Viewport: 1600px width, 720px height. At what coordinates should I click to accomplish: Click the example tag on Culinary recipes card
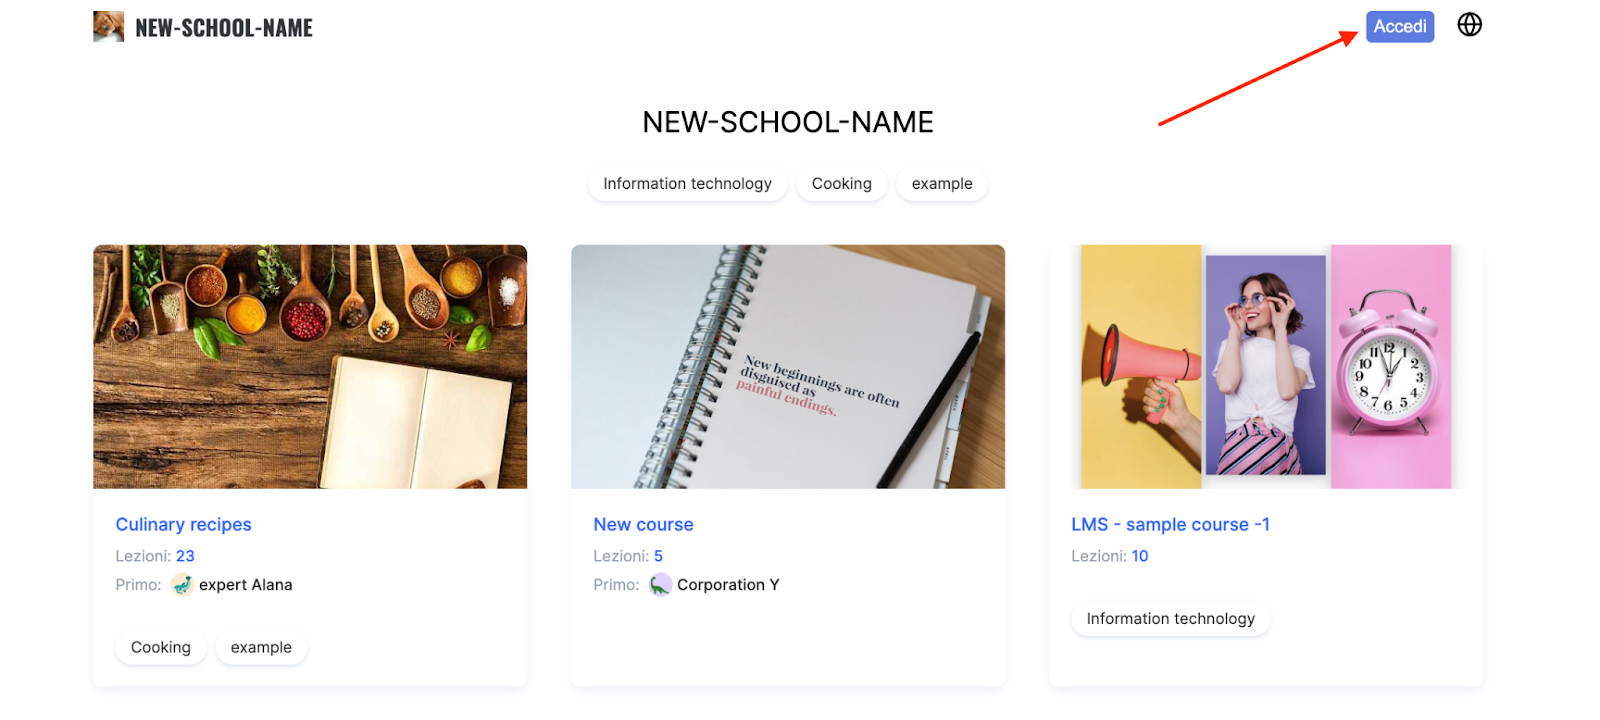pyautogui.click(x=261, y=648)
